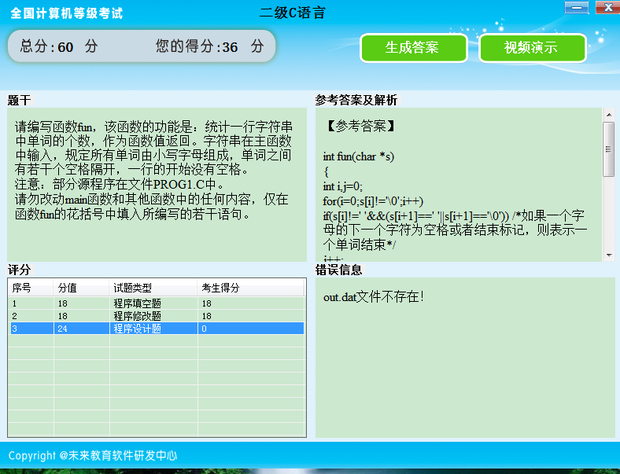The height and width of the screenshot is (474, 620).
Task: Click the 分值 column header
Action: click(x=81, y=288)
